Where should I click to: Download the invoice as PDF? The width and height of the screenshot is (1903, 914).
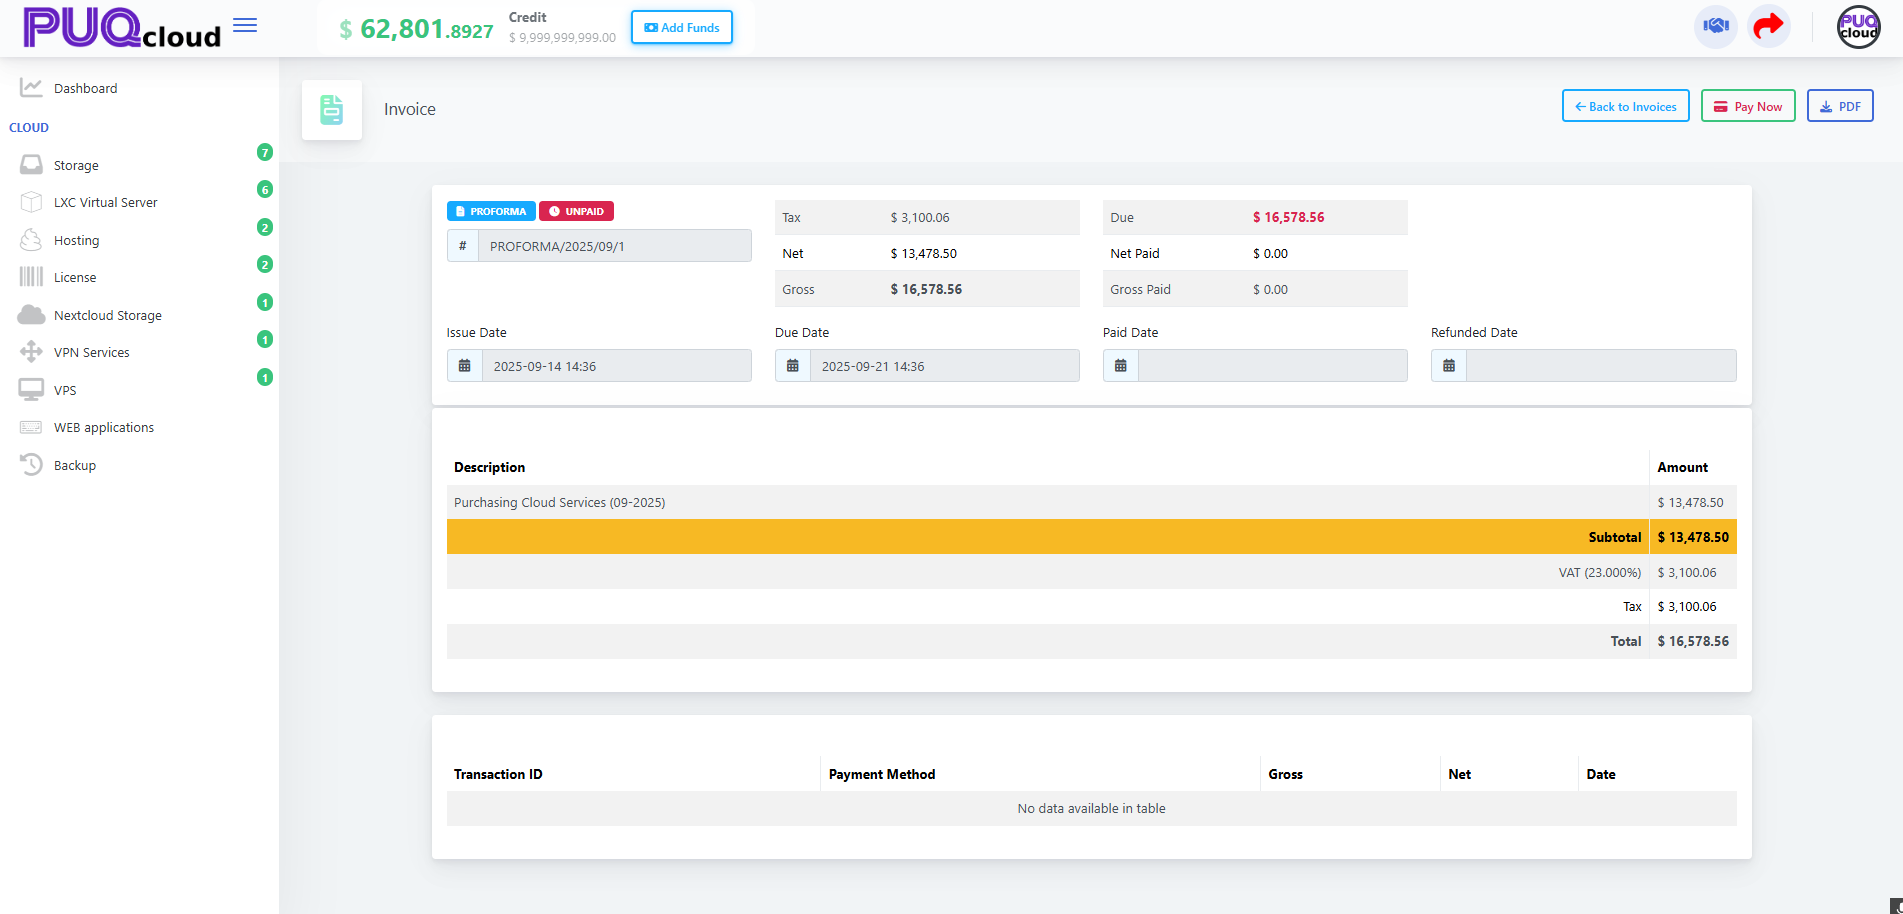(x=1840, y=106)
